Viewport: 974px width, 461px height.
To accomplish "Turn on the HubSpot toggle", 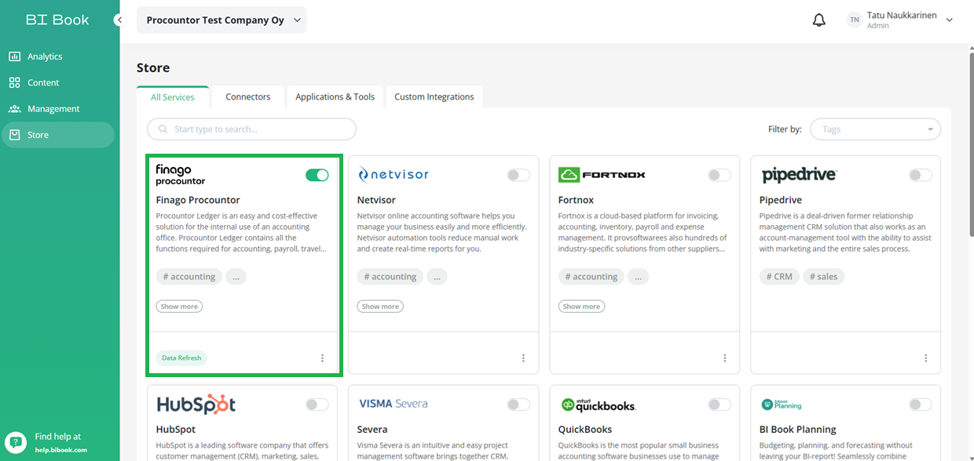I will click(x=317, y=404).
